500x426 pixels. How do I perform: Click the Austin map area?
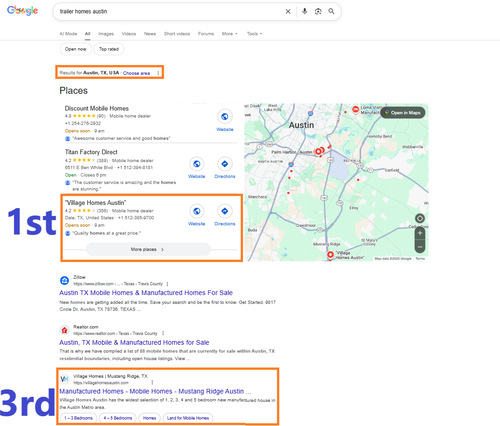[x=336, y=182]
